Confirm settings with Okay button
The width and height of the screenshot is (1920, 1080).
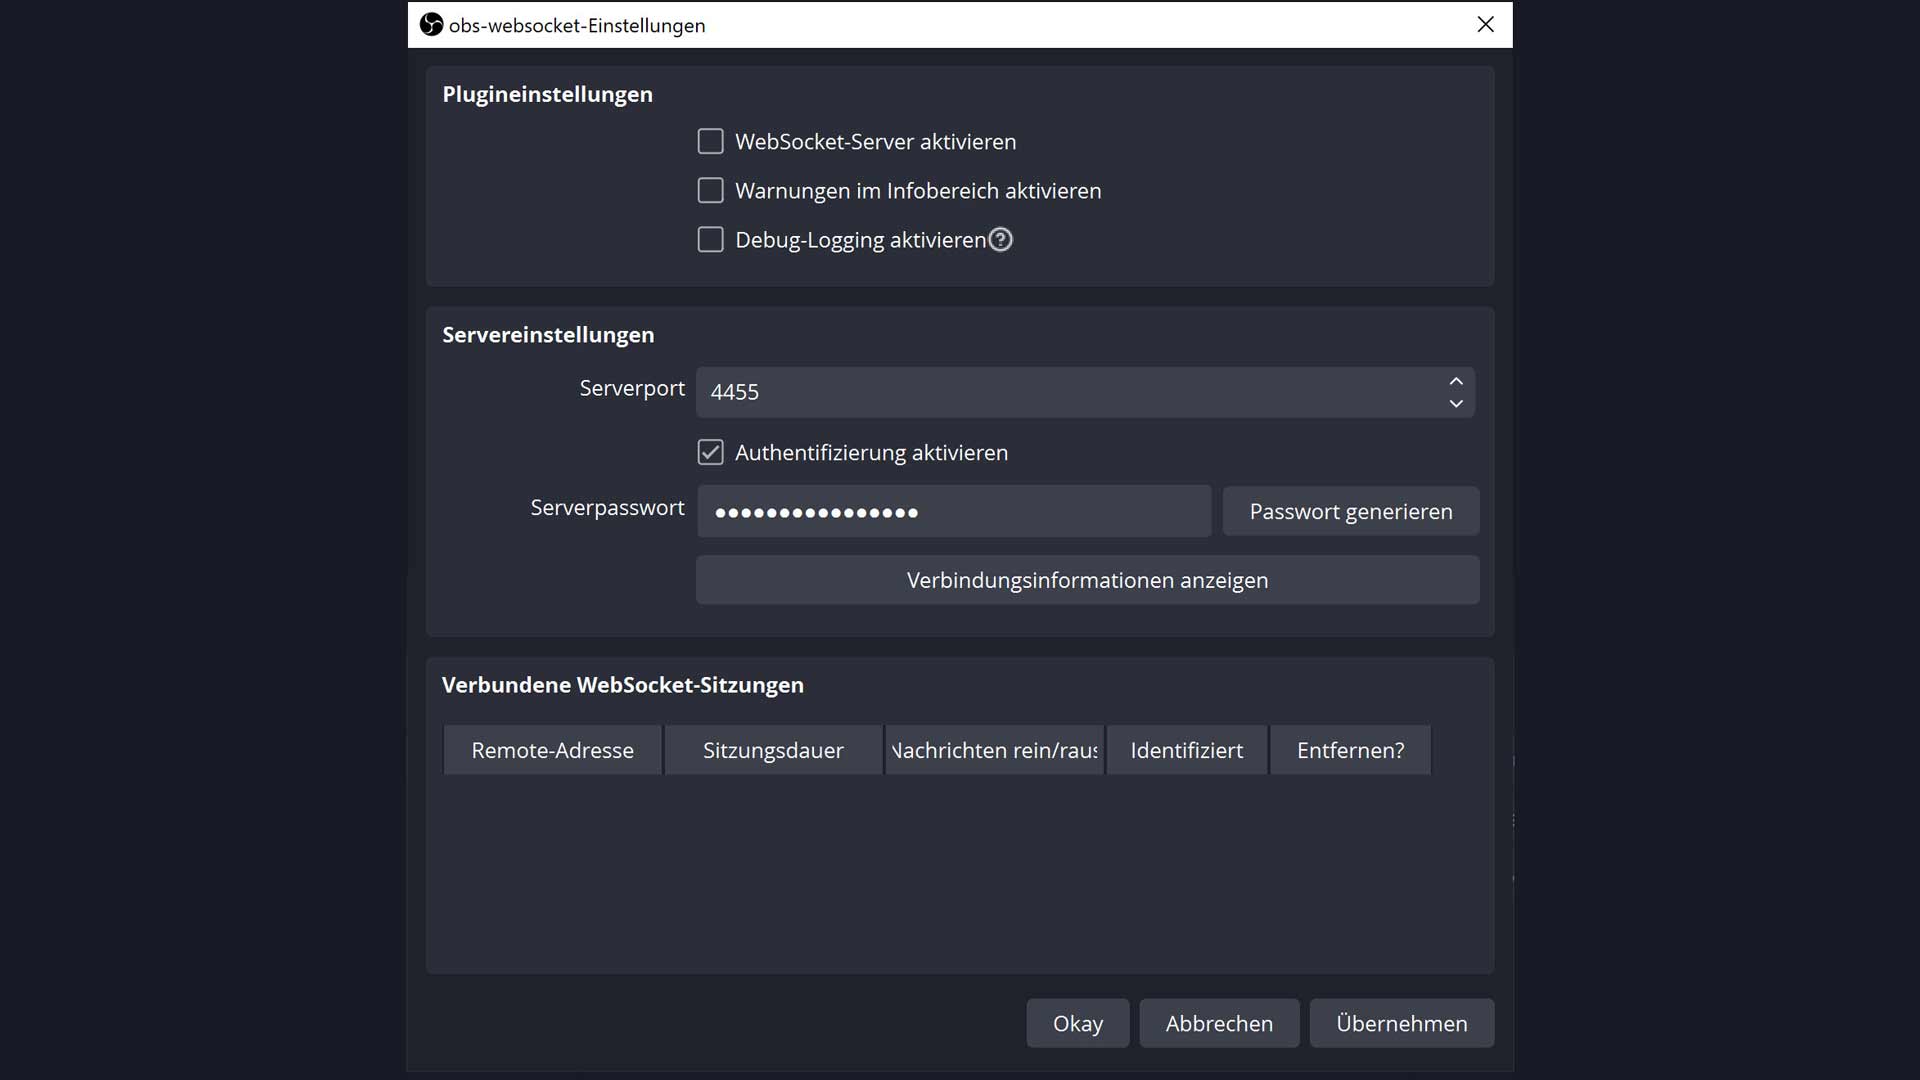[1077, 1024]
